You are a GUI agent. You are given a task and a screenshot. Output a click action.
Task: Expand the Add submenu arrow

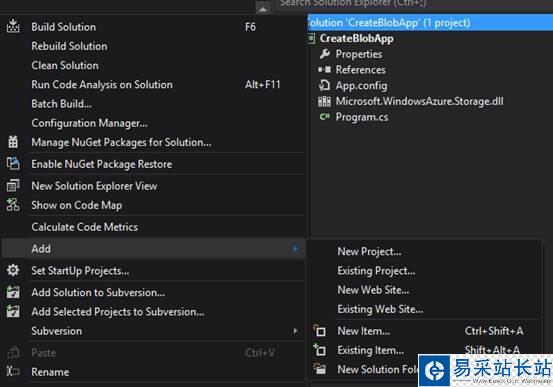click(x=296, y=249)
